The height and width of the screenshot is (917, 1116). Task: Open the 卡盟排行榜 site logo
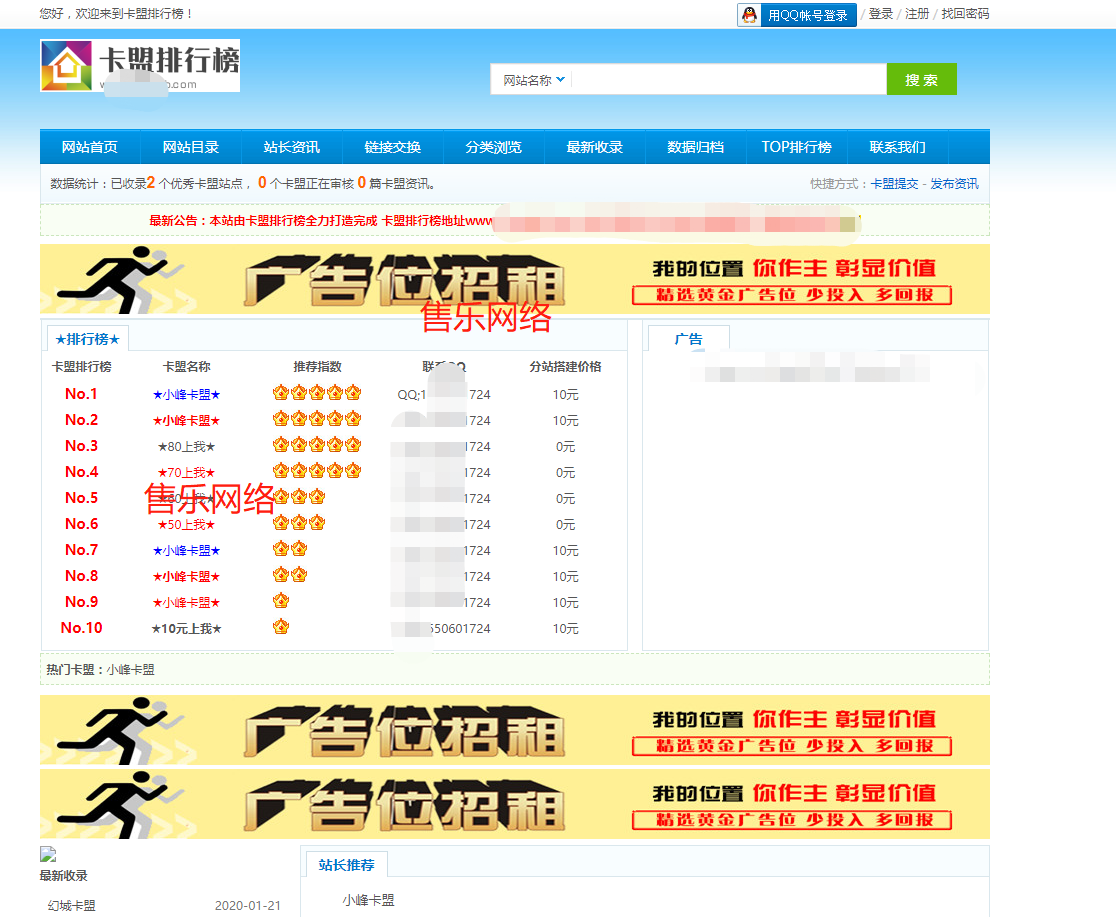pos(140,66)
